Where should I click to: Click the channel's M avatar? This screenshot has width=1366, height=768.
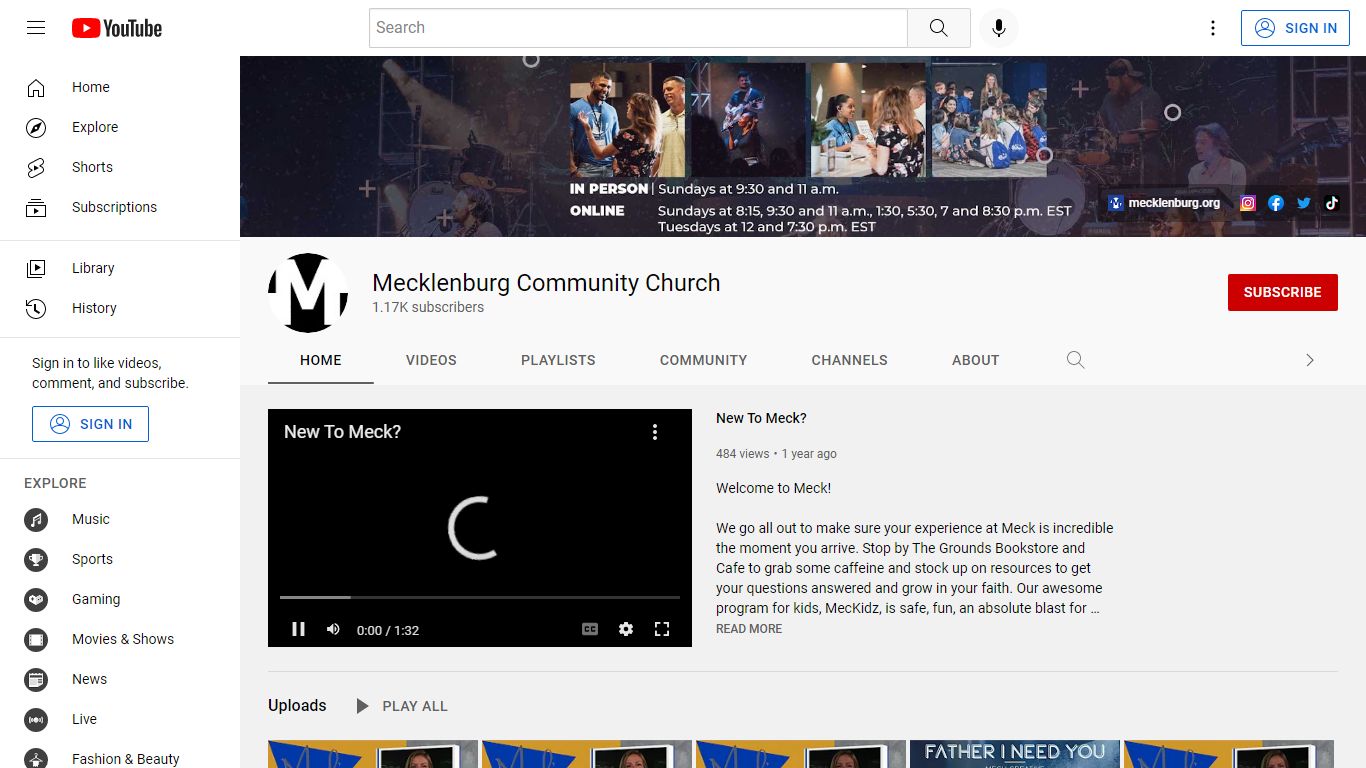click(308, 293)
